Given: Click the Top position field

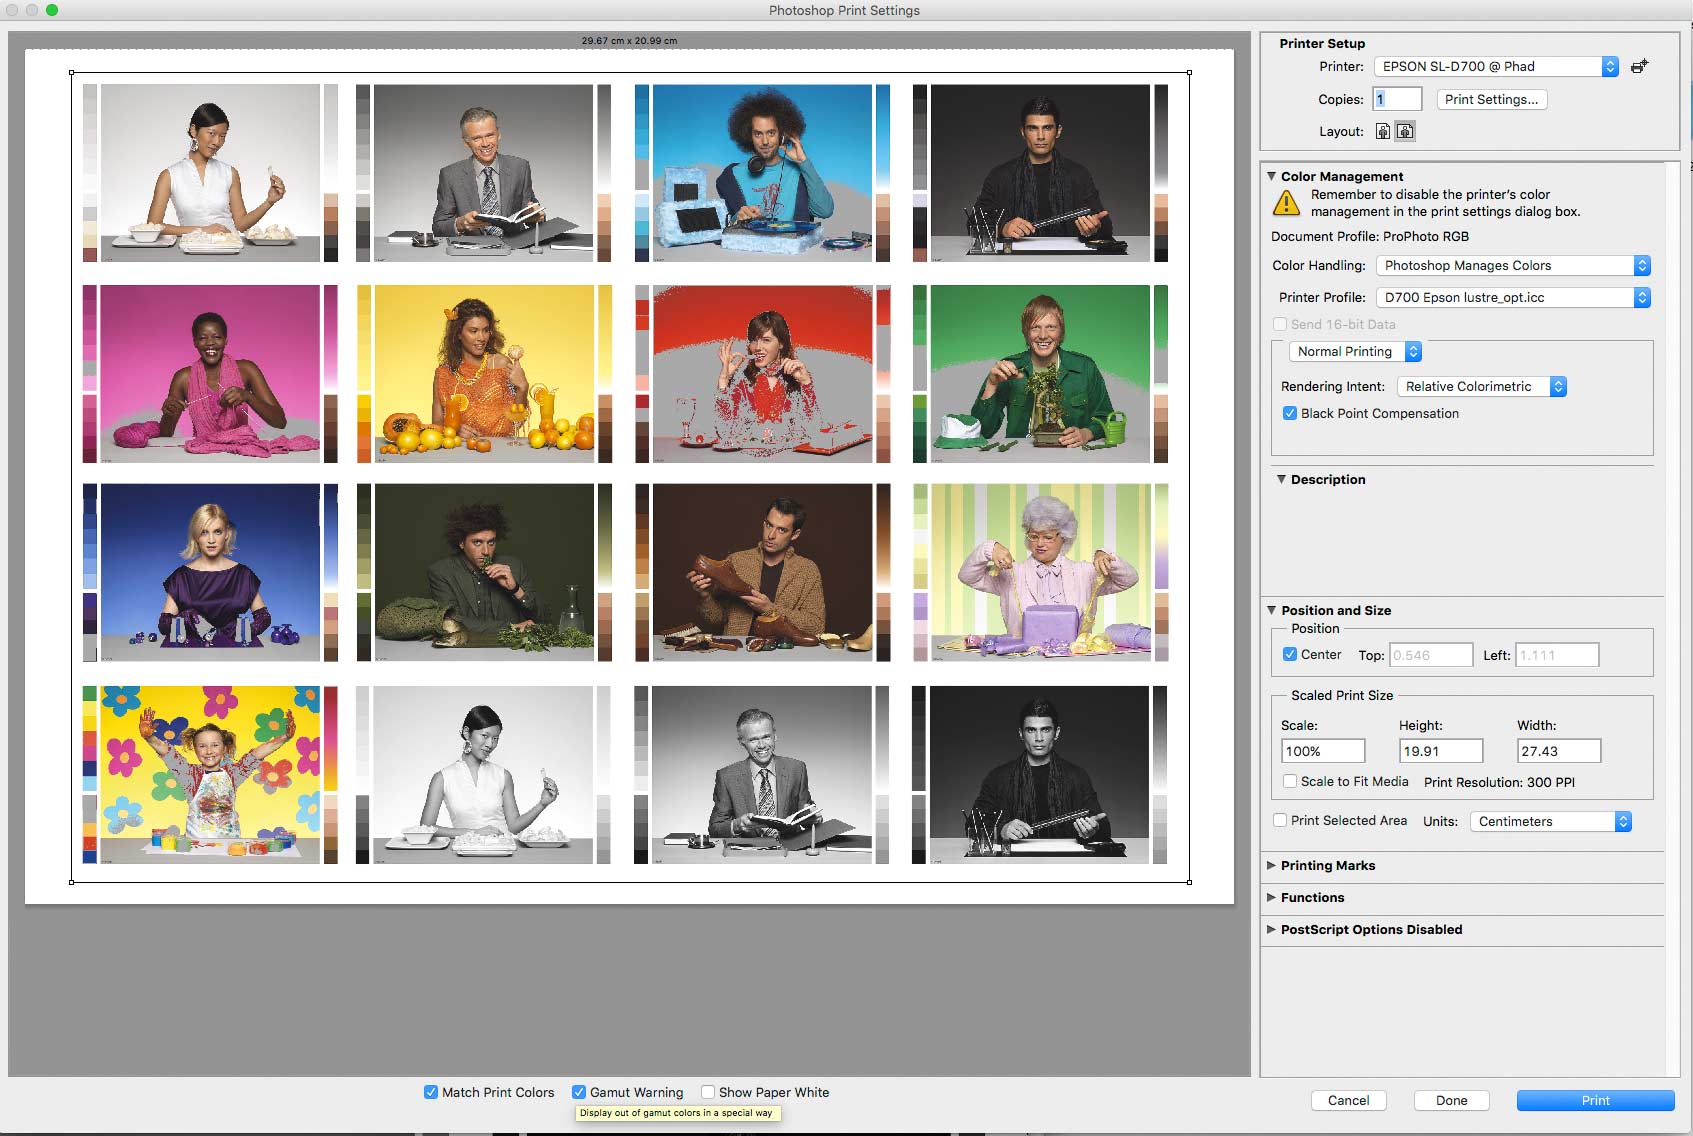Looking at the screenshot, I should (1431, 655).
